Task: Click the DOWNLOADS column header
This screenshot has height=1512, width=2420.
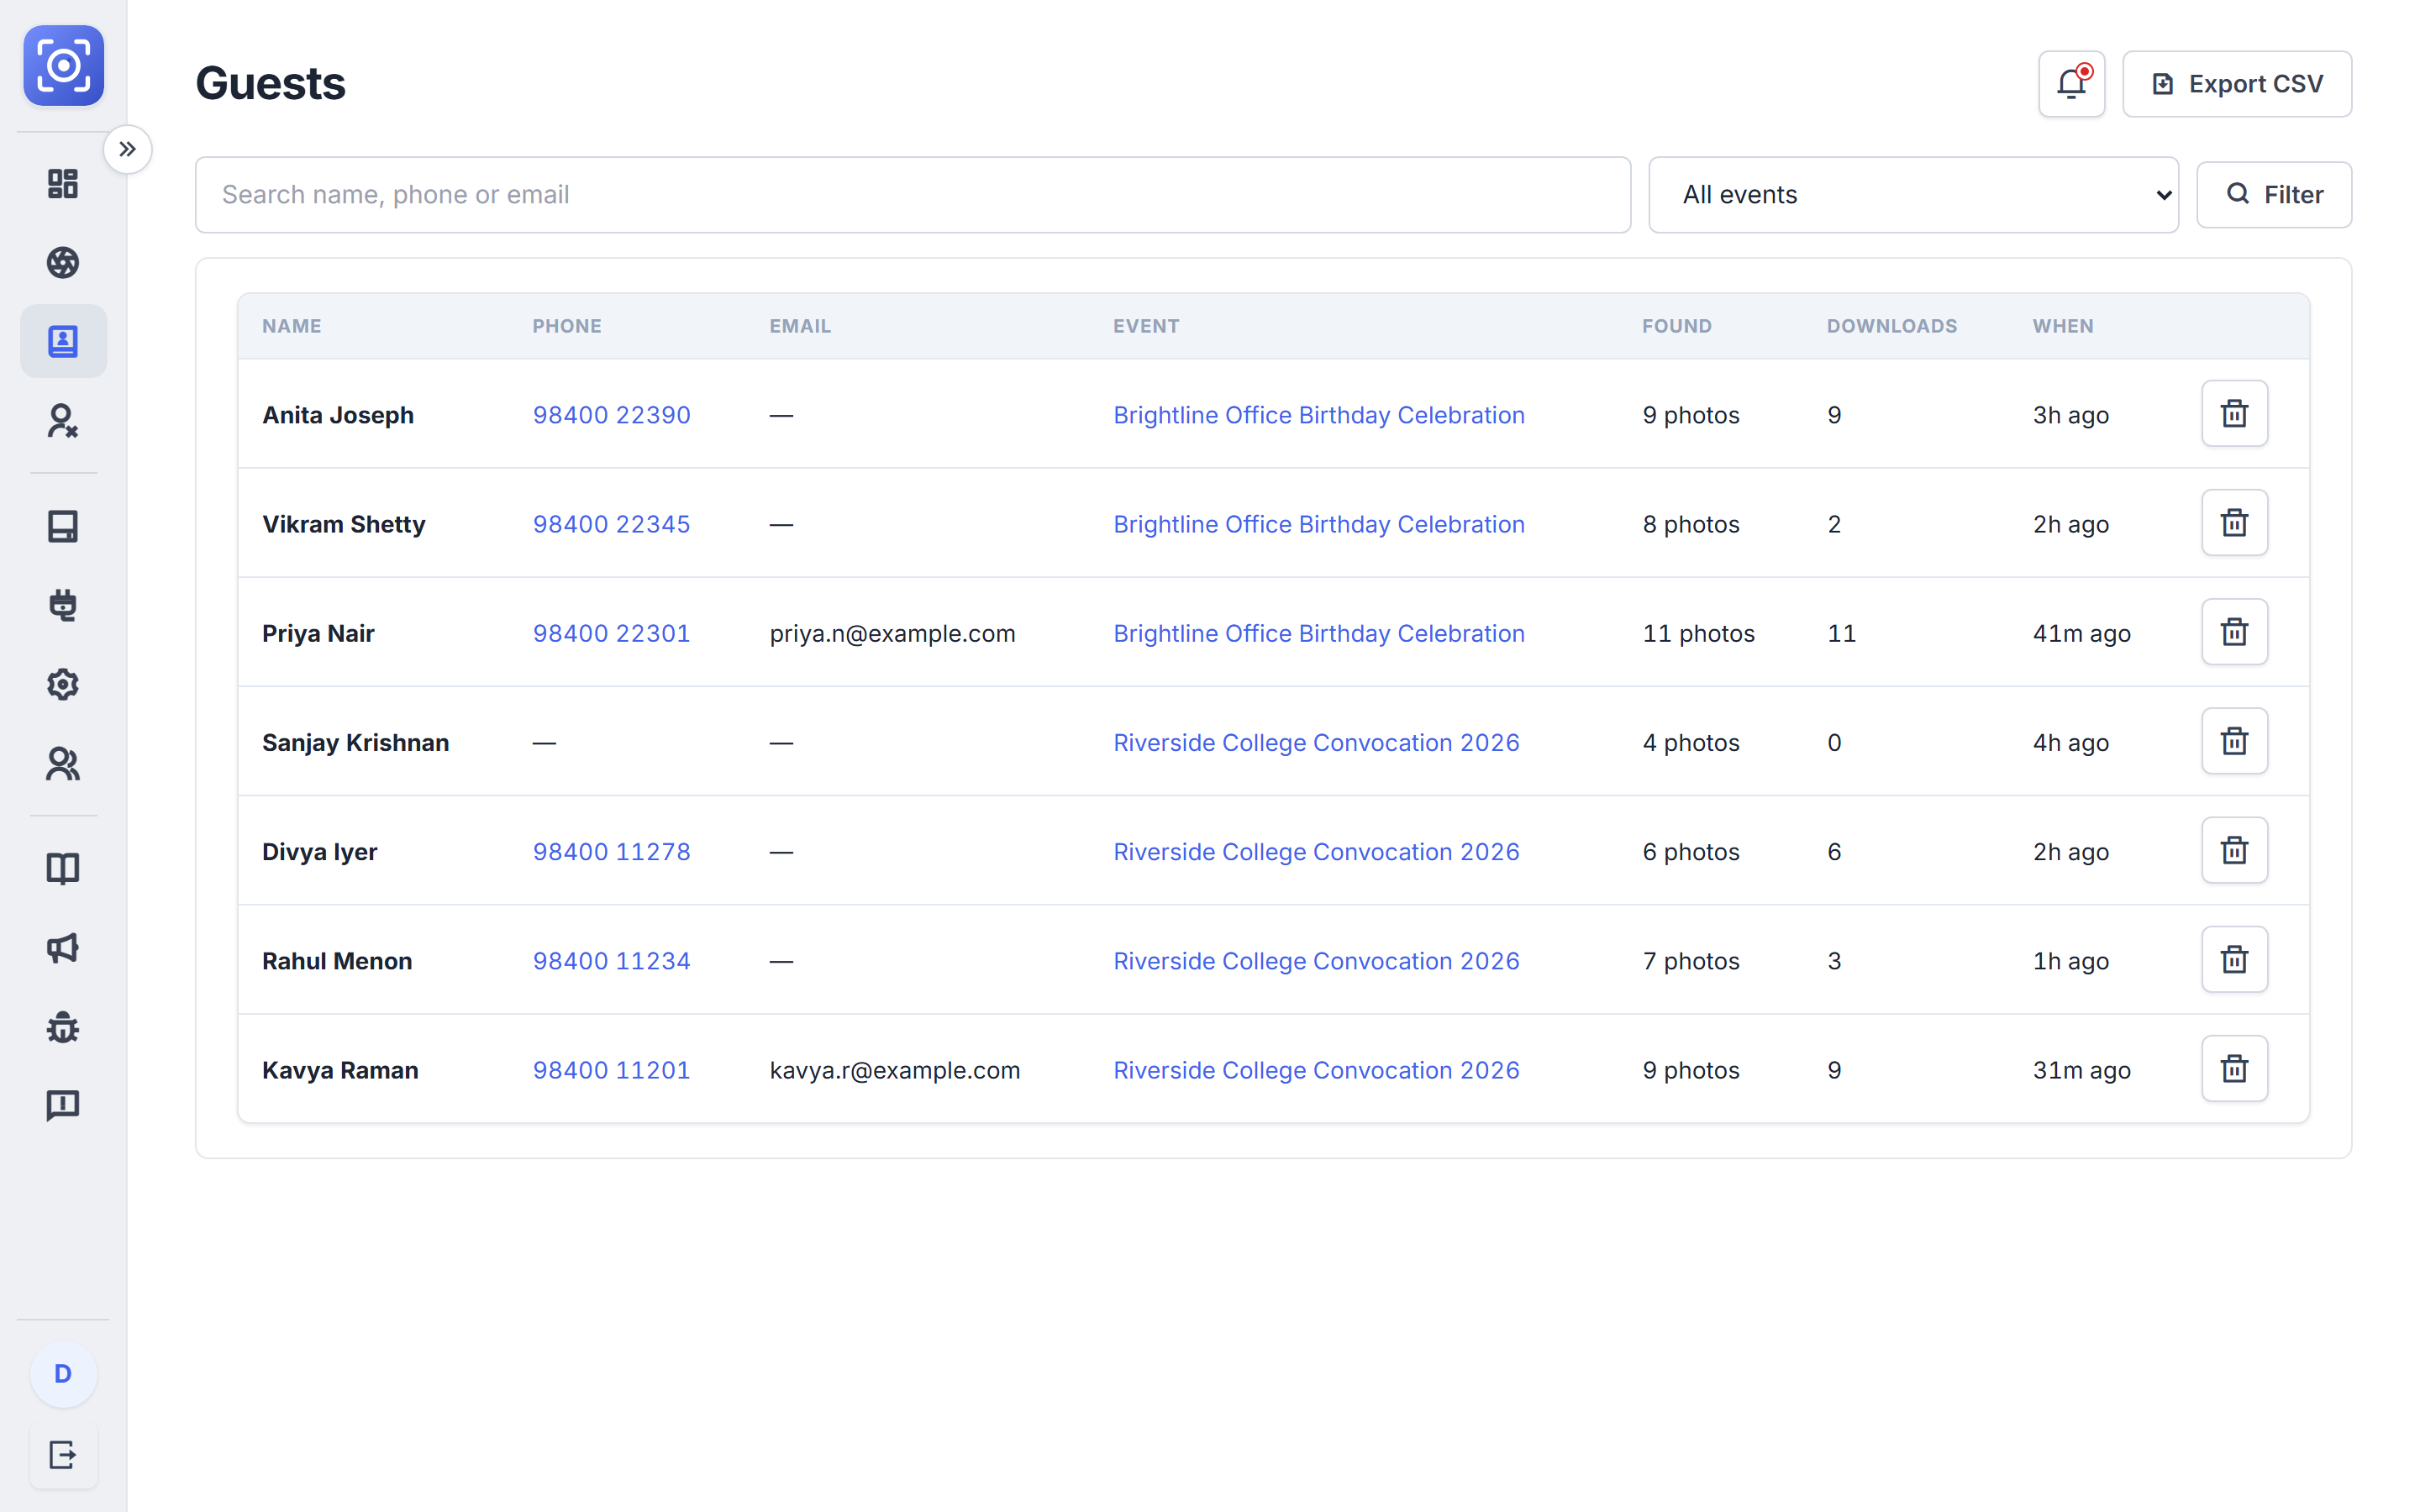Action: tap(1892, 326)
